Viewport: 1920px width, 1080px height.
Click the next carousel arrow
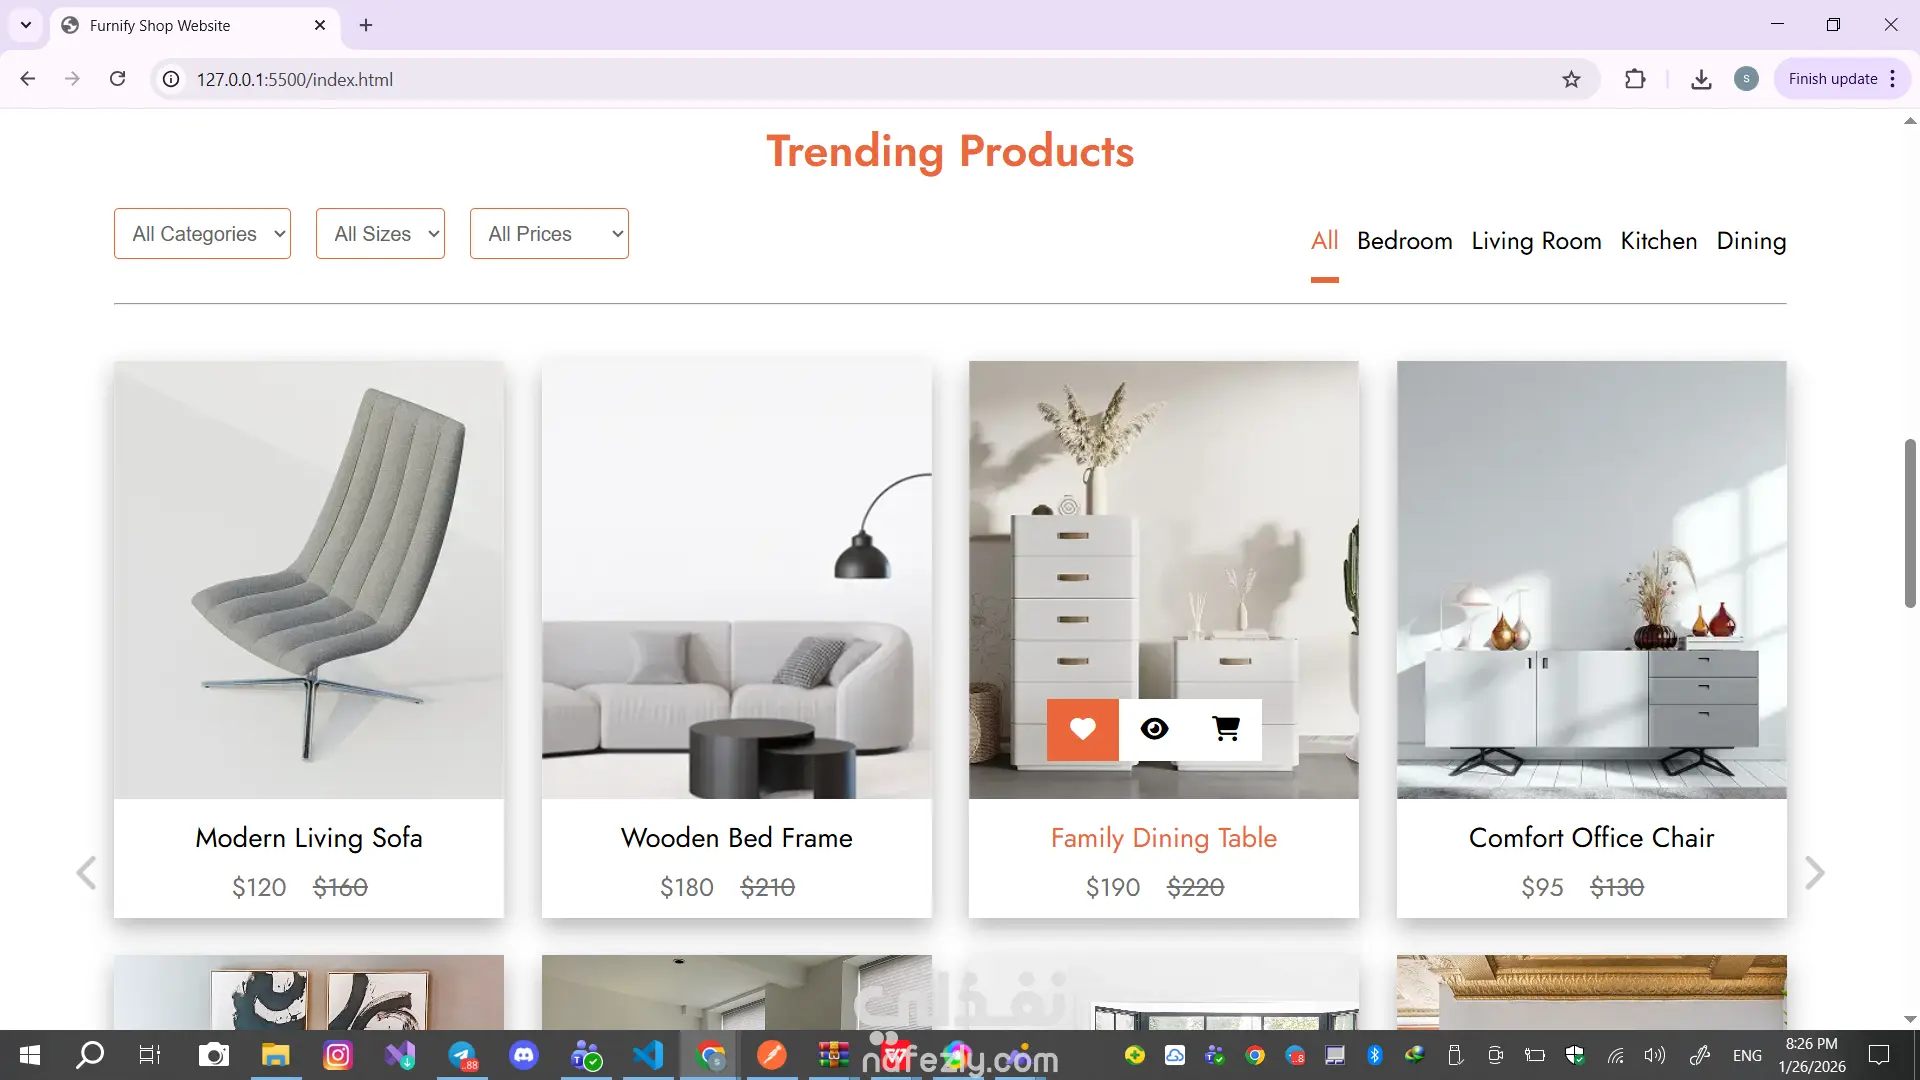pyautogui.click(x=1814, y=873)
